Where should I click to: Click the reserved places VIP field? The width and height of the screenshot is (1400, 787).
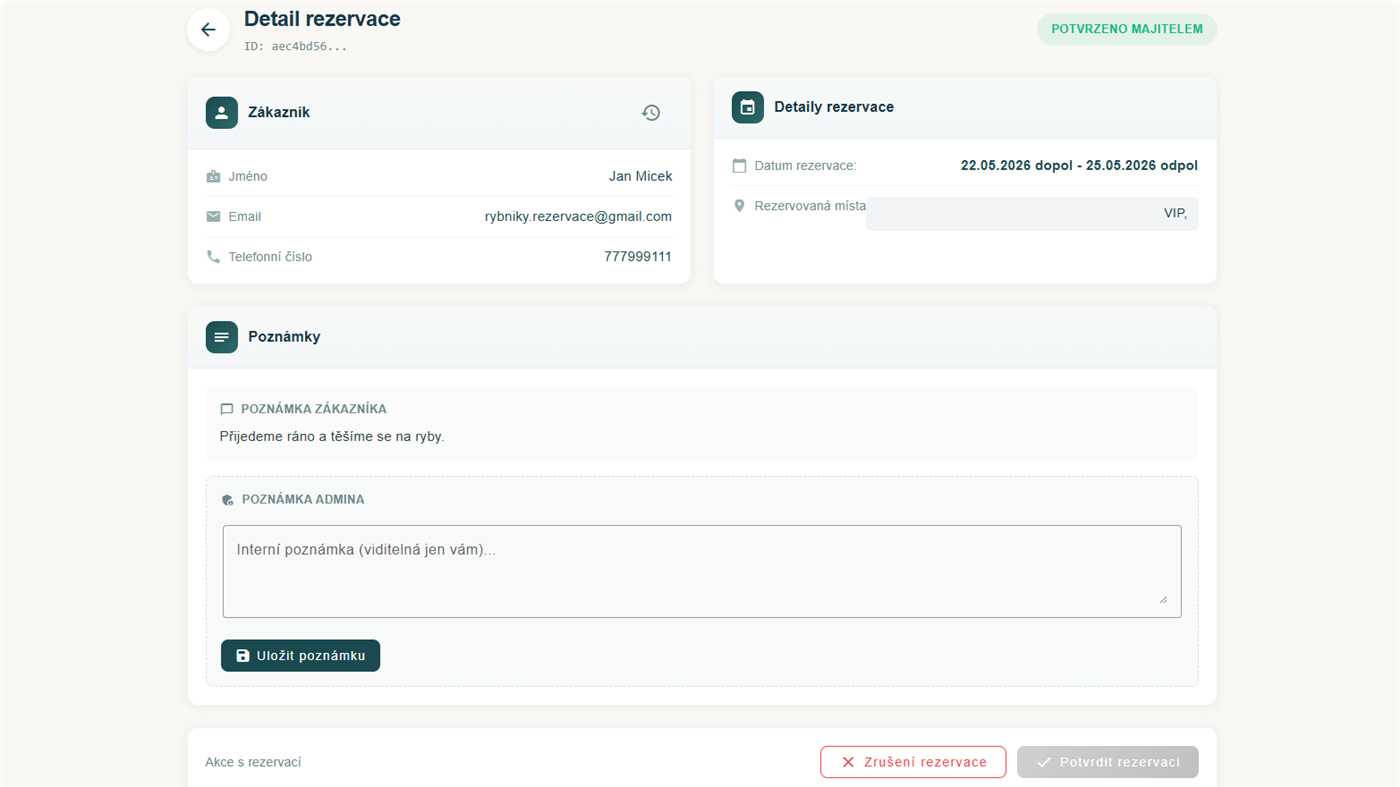[1032, 214]
